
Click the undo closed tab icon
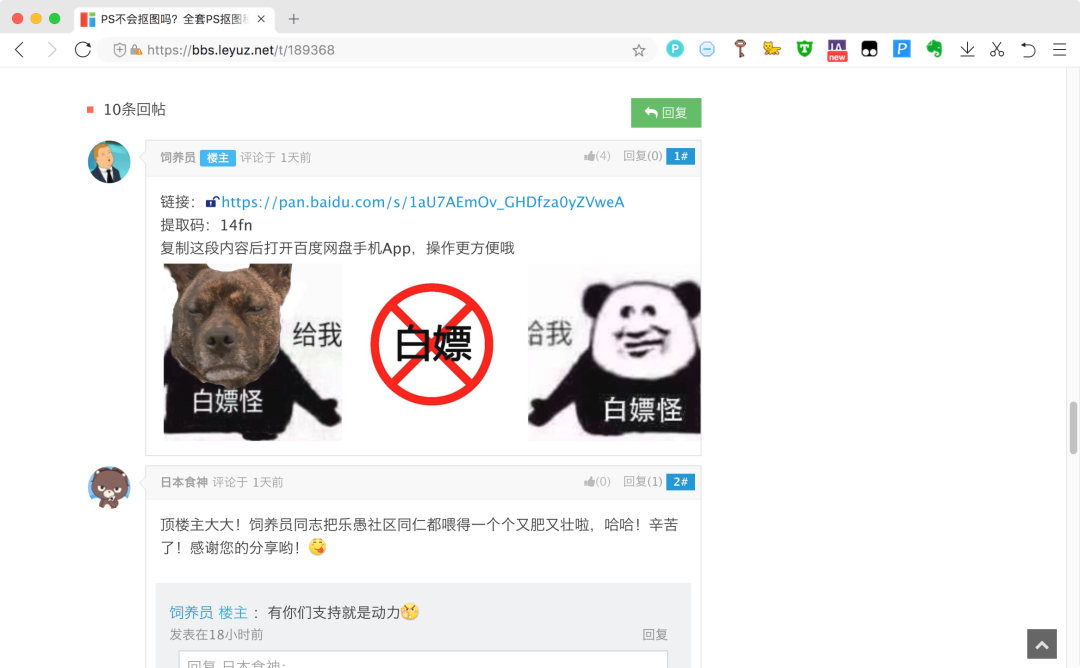(x=1028, y=50)
